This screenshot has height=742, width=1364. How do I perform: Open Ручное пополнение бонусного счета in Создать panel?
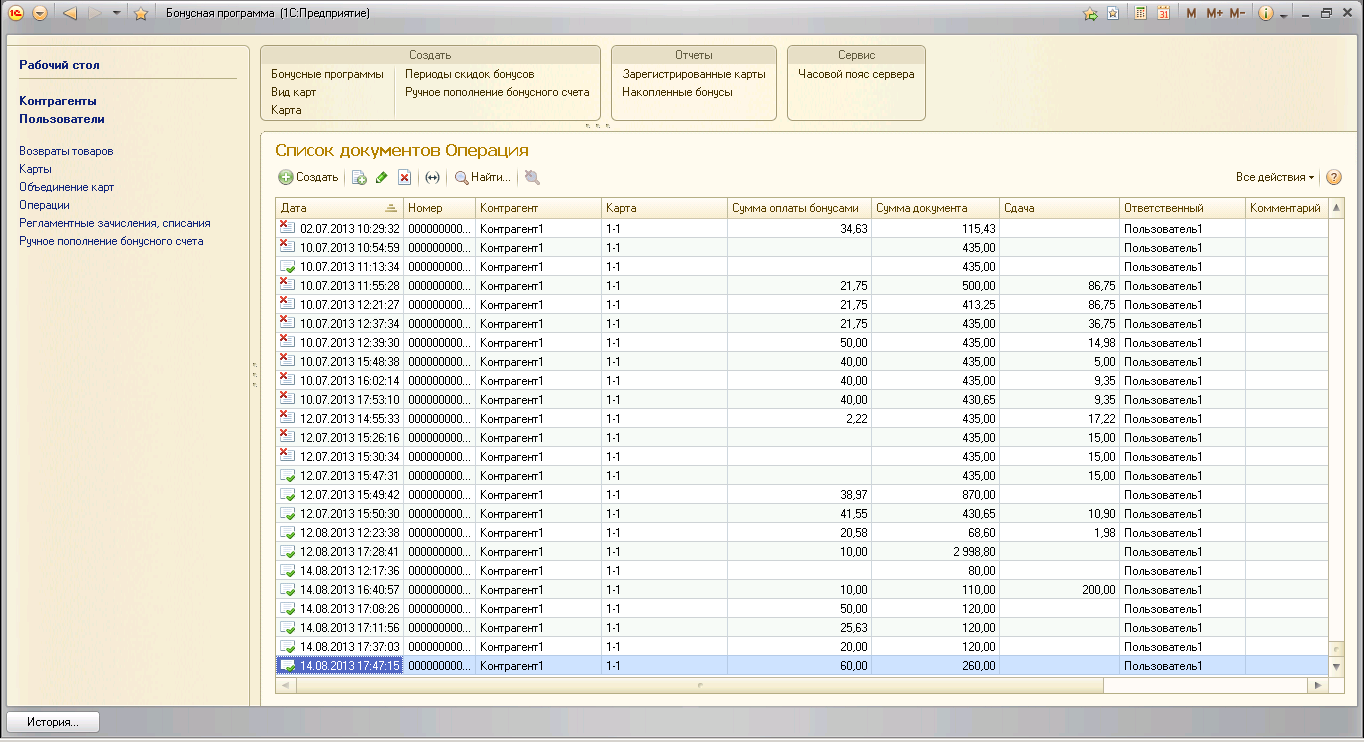point(497,92)
